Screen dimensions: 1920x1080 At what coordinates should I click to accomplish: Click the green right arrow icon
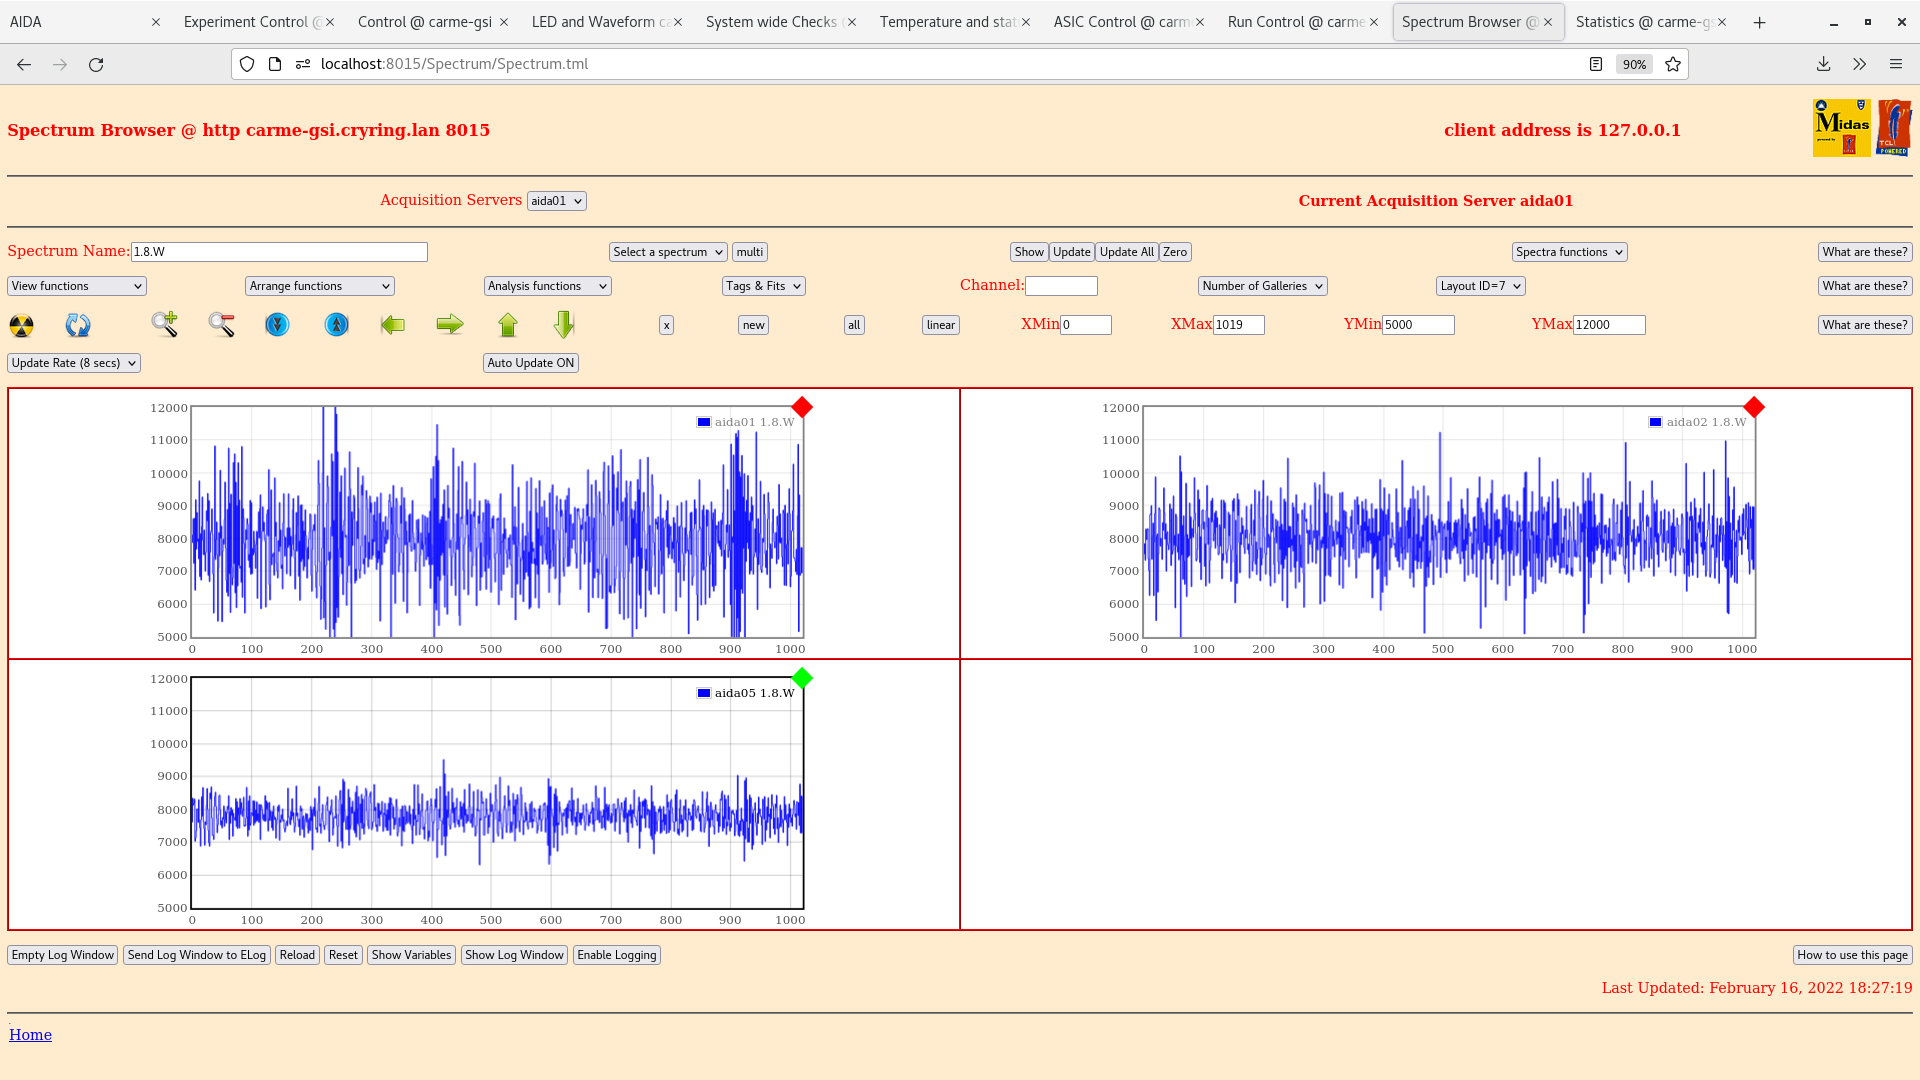pos(450,324)
